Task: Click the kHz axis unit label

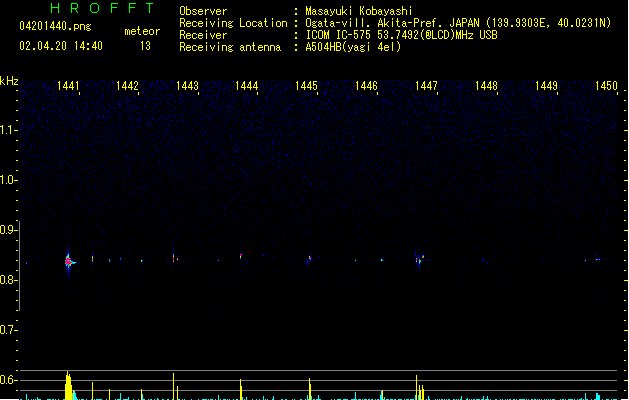Action: (x=9, y=81)
